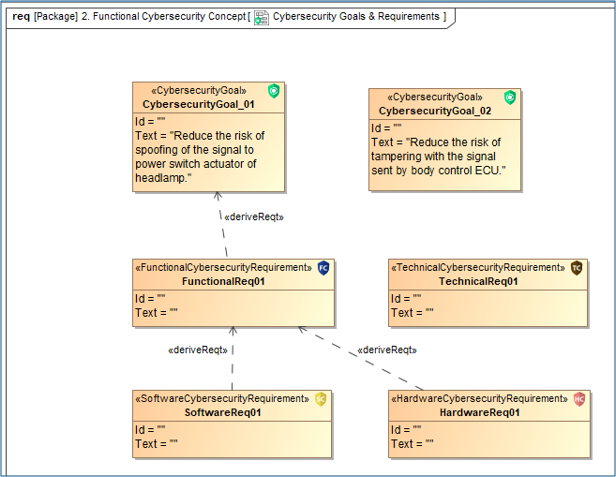Select the TechnicalReq01 requirement title
This screenshot has height=477, width=616.
point(478,282)
